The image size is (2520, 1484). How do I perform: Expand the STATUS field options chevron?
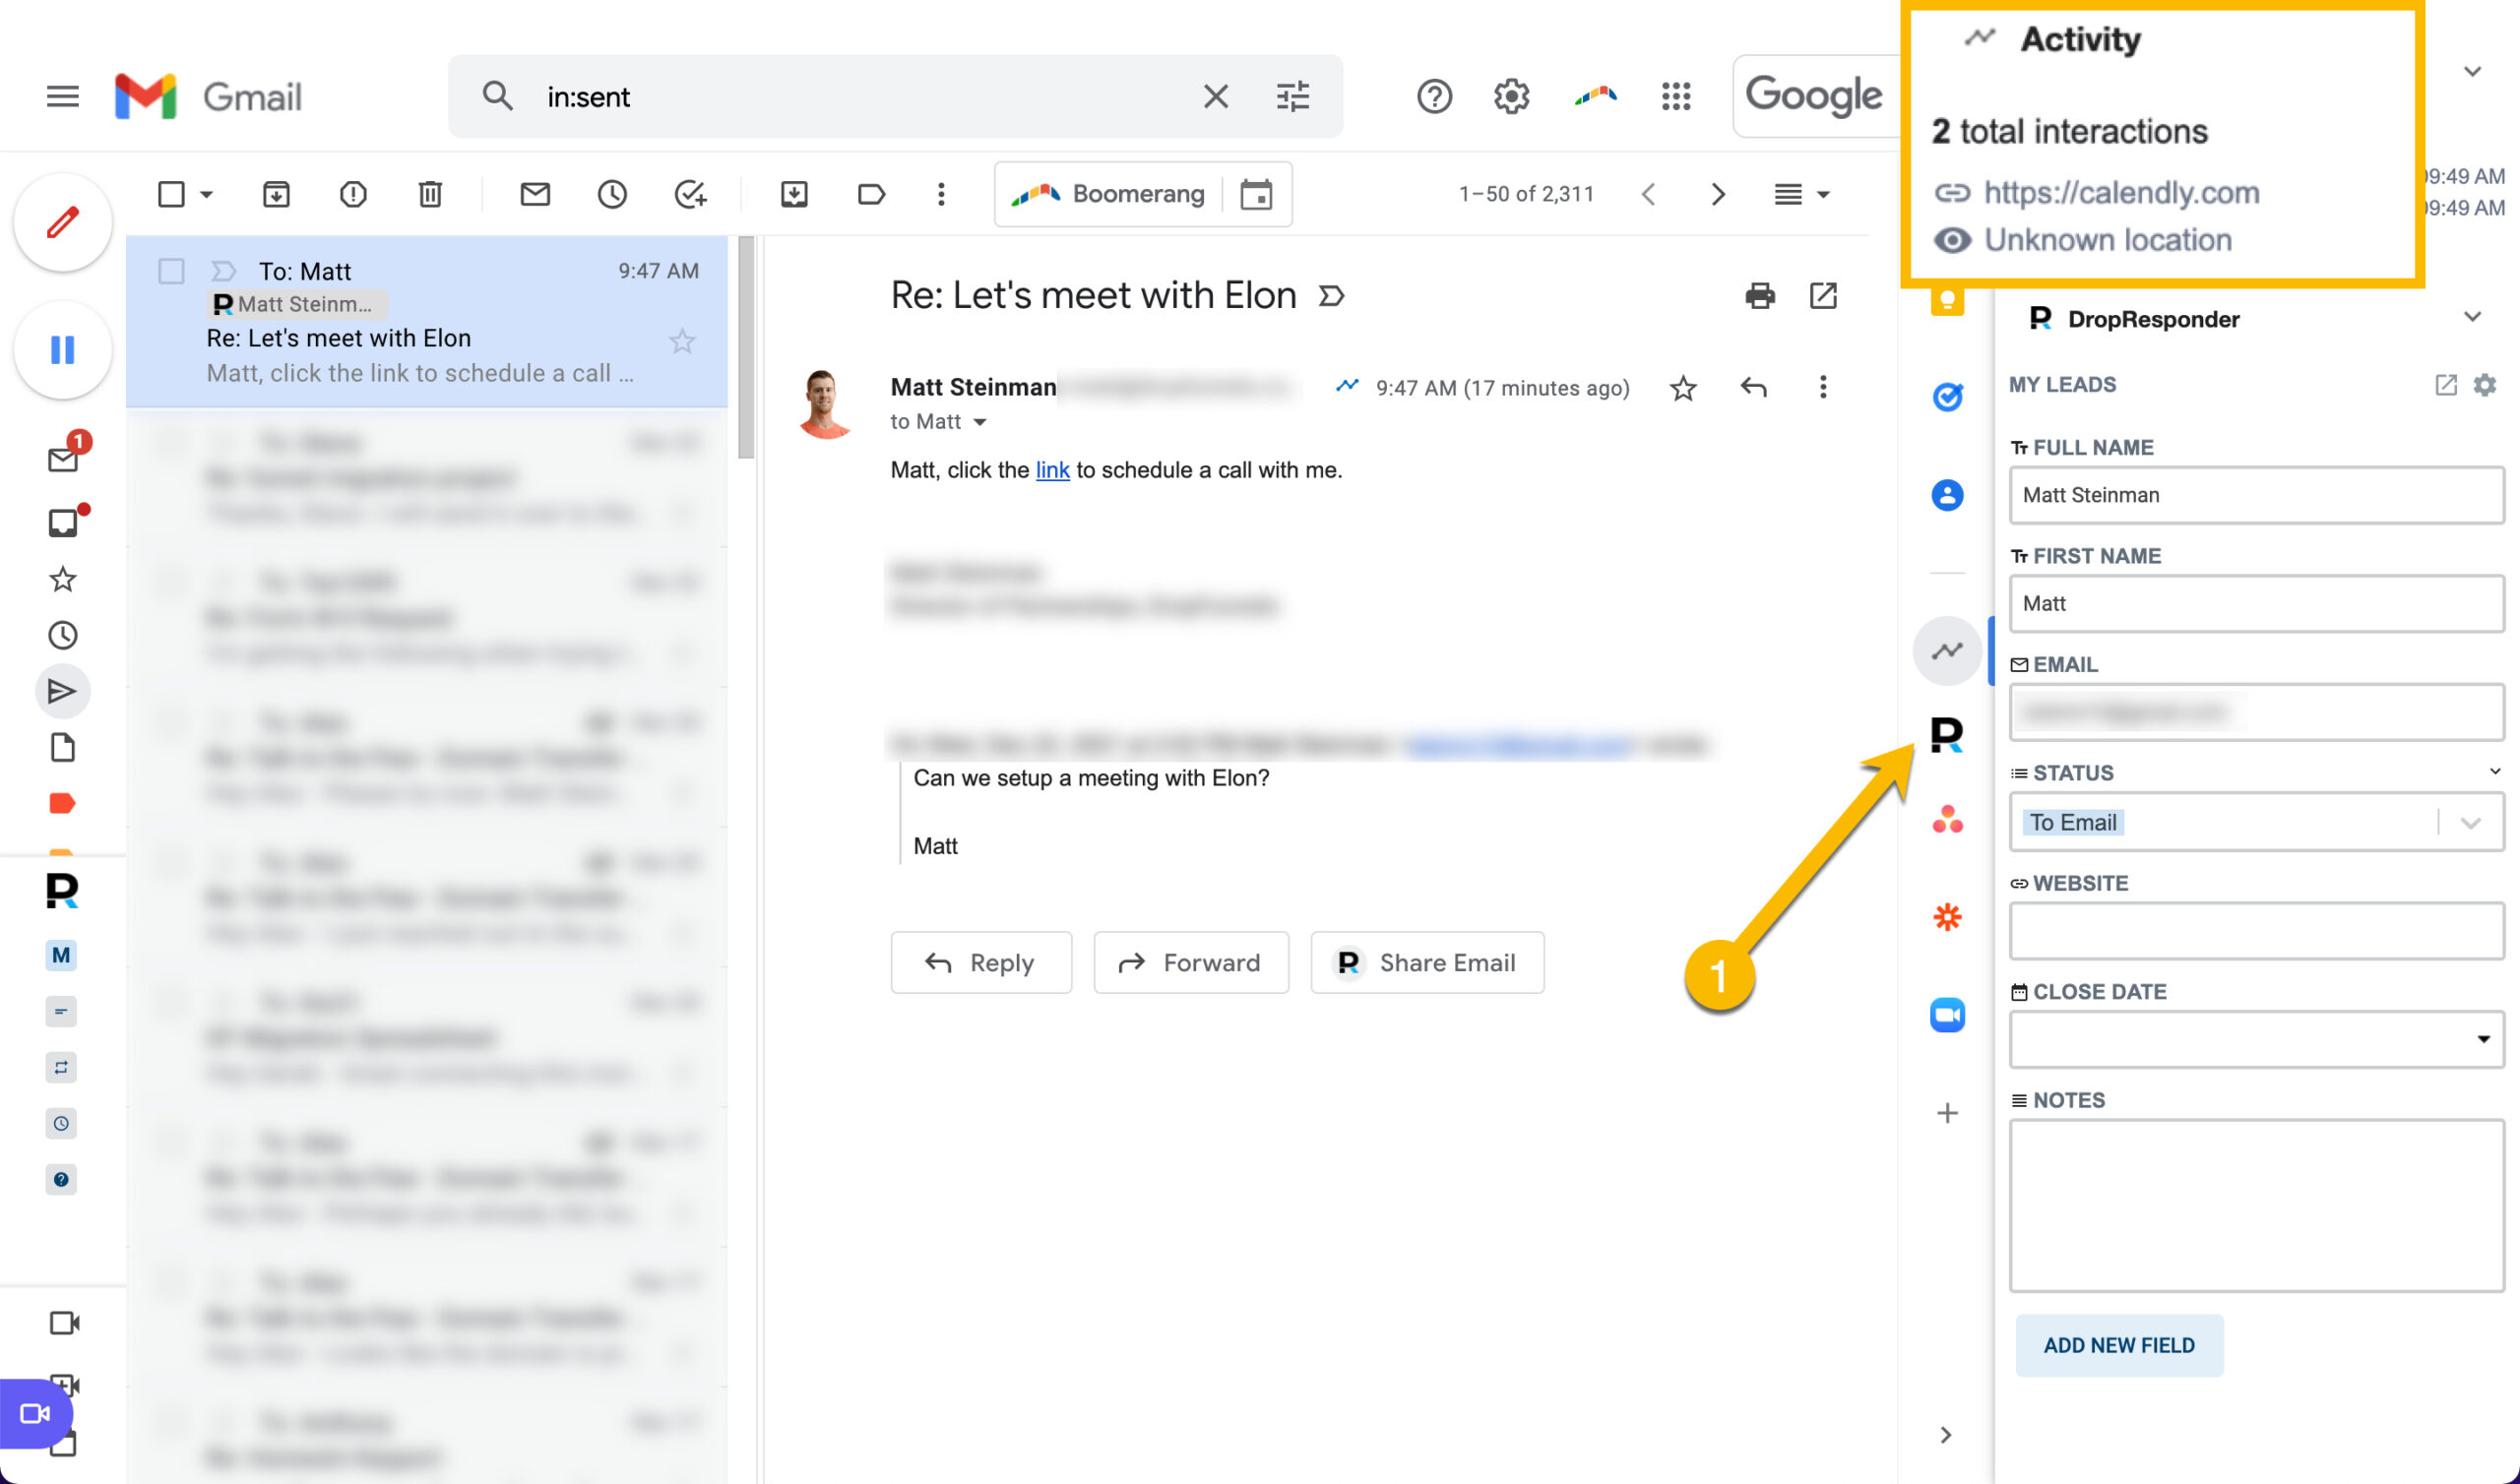coord(2494,771)
